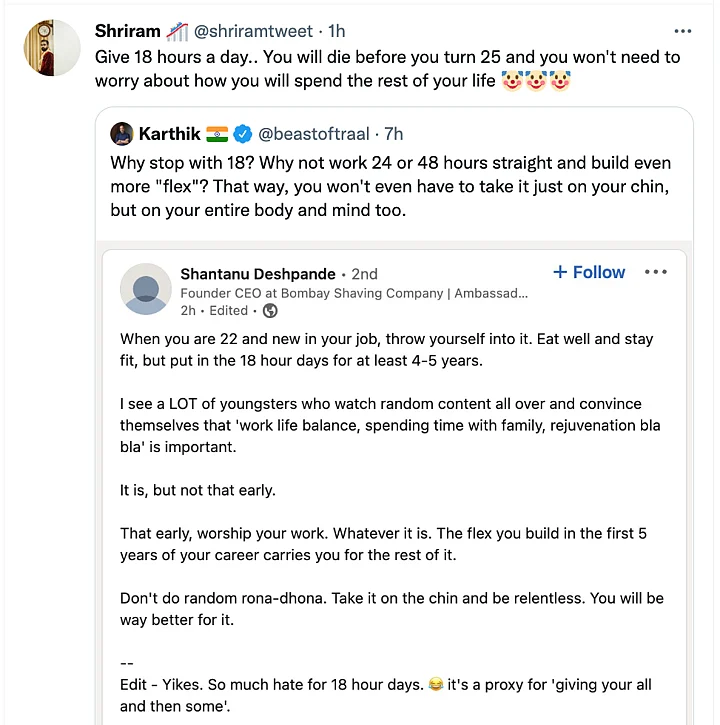This screenshot has width=720, height=725.
Task: Open the @beastoftraal handle
Action: click(314, 134)
